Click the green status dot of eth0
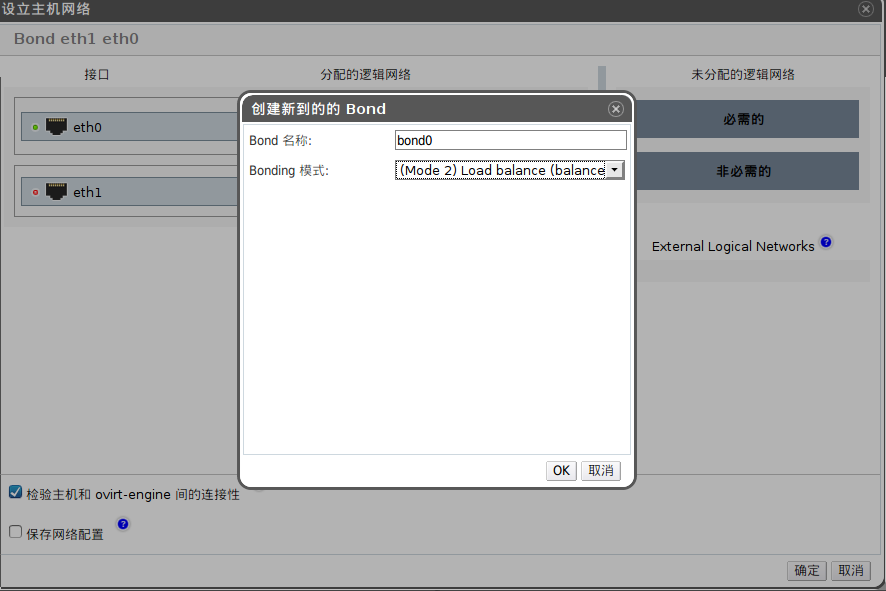The width and height of the screenshot is (886, 591). point(36,127)
